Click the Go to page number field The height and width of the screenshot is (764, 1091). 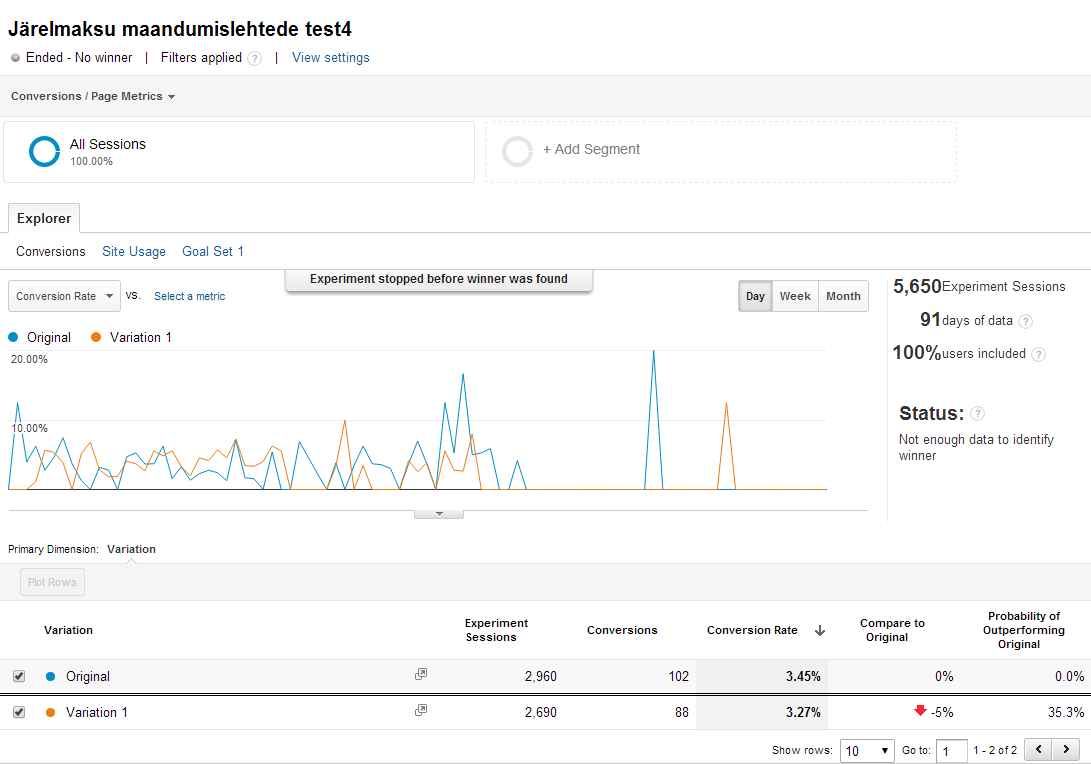[951, 750]
